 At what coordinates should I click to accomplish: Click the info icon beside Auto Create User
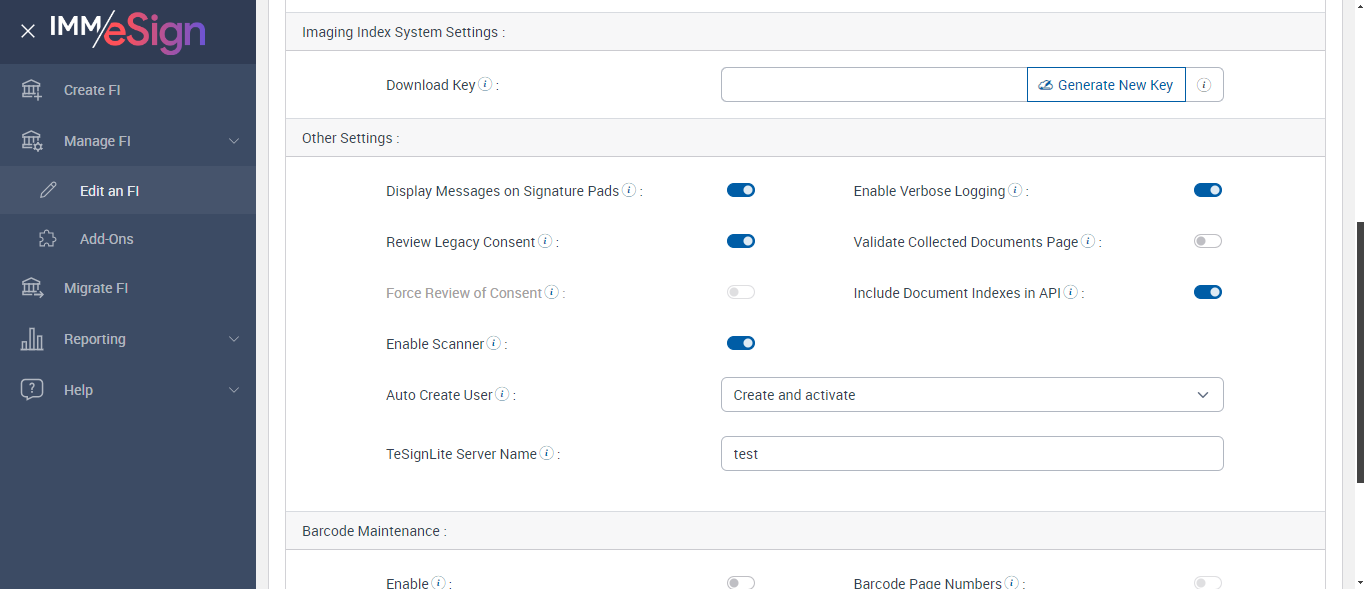502,395
